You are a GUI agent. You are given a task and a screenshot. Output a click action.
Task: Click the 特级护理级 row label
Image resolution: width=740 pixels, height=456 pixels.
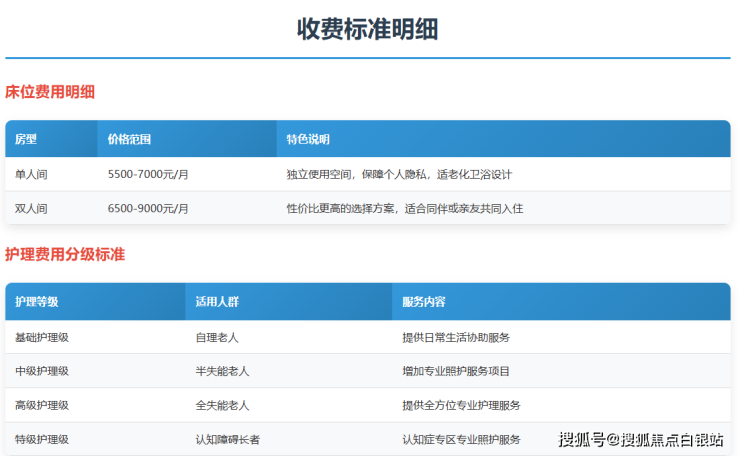tap(42, 439)
